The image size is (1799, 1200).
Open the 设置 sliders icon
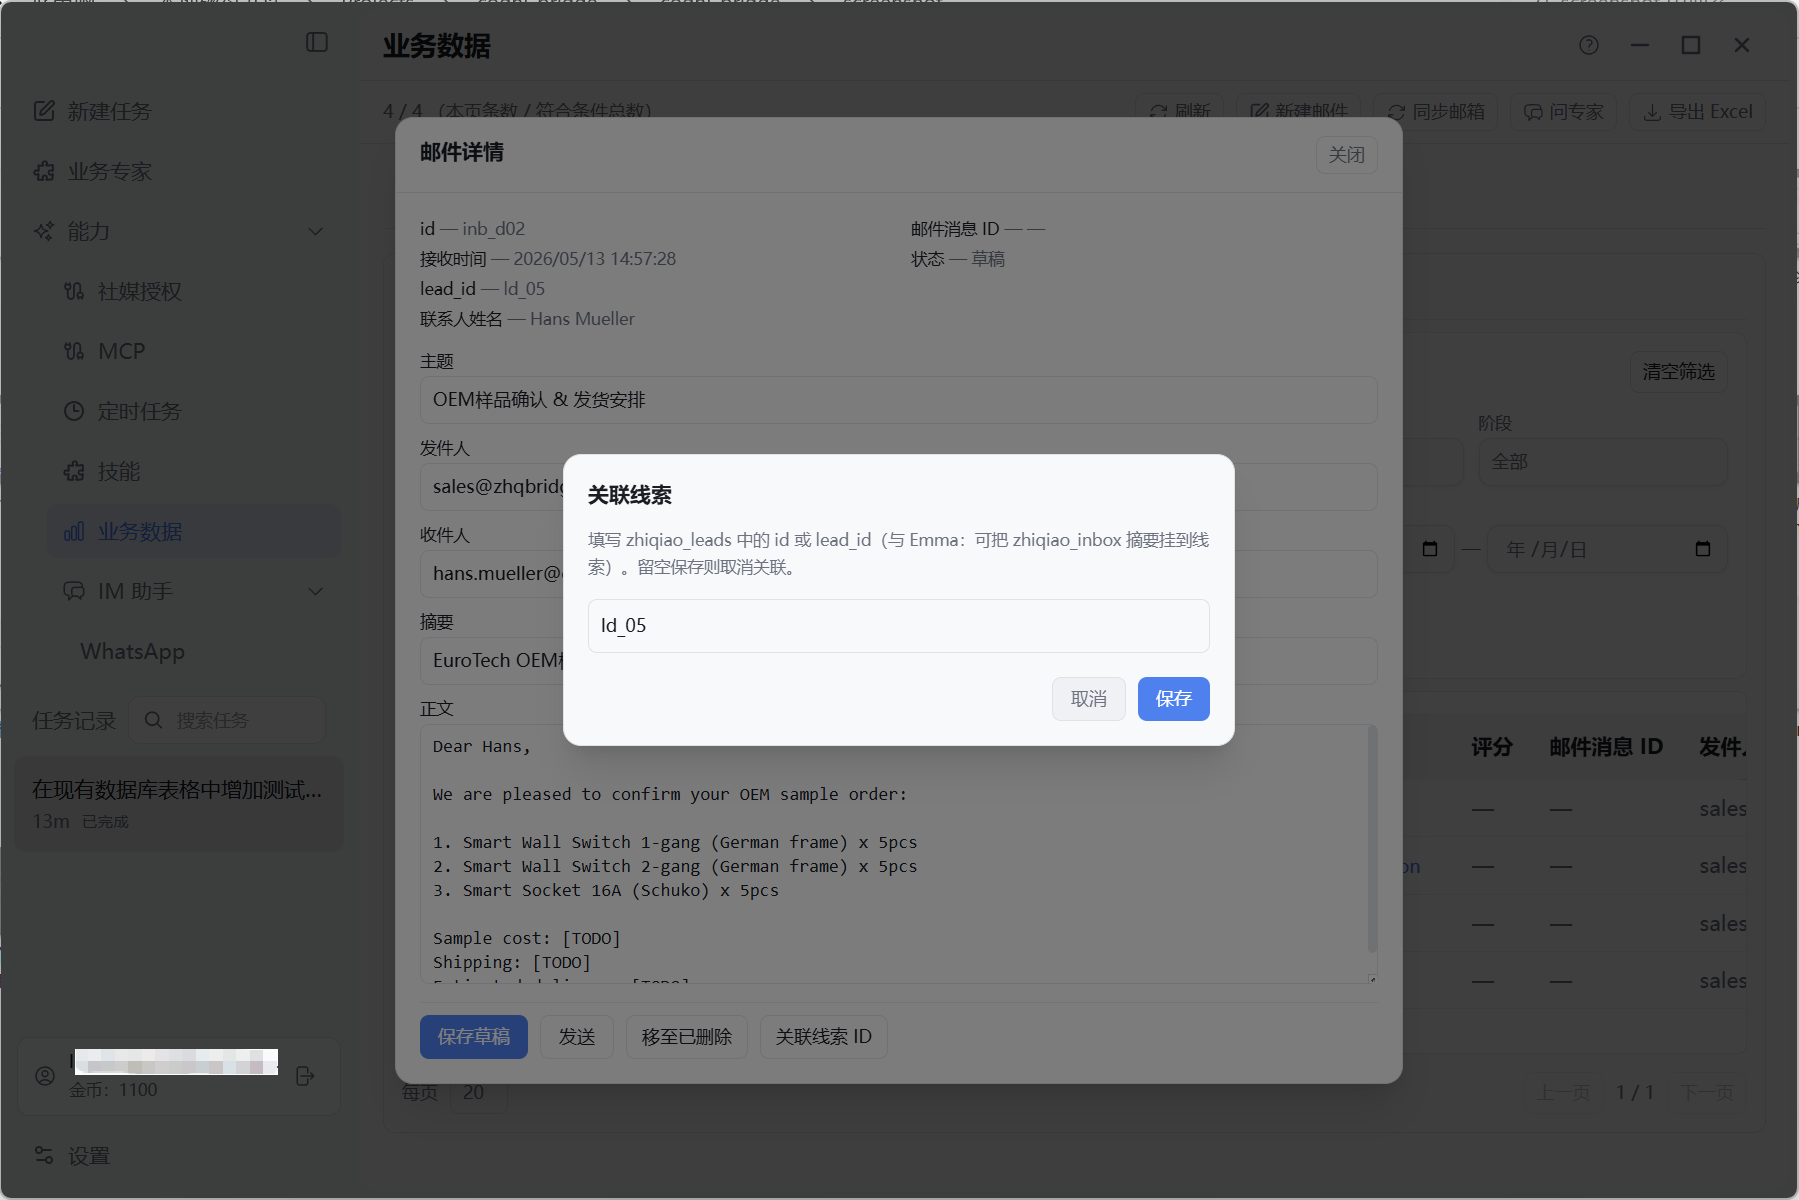44,1155
